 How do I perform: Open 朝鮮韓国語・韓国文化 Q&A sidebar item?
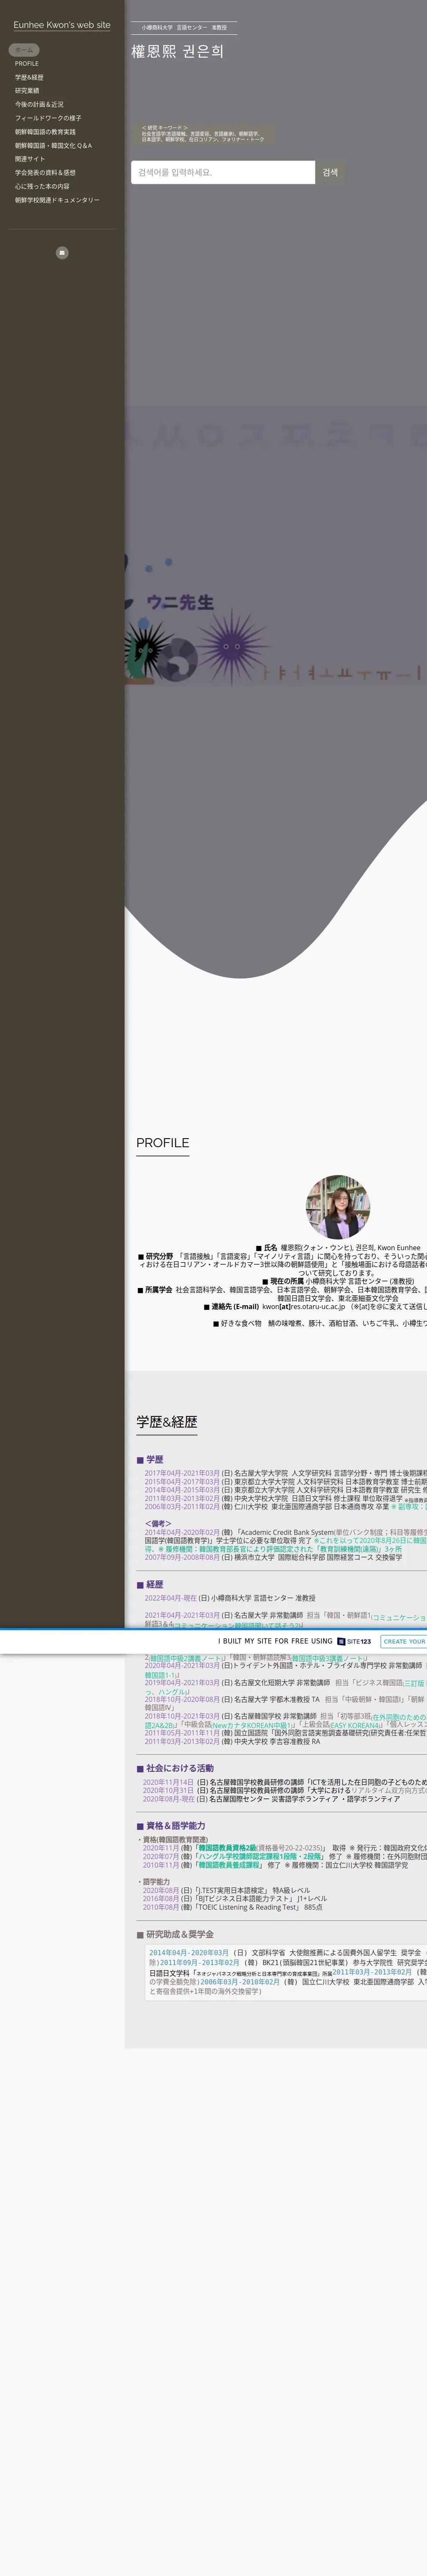coord(53,146)
